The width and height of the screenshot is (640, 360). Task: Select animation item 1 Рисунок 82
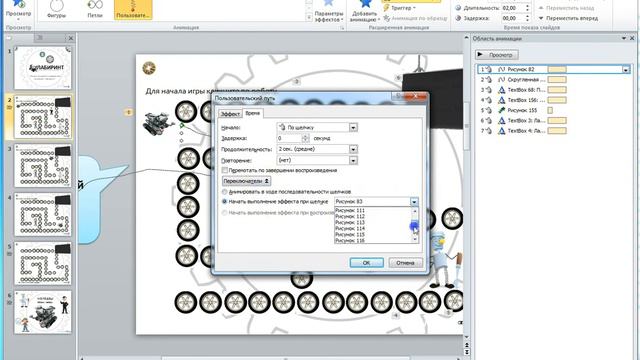(x=553, y=69)
